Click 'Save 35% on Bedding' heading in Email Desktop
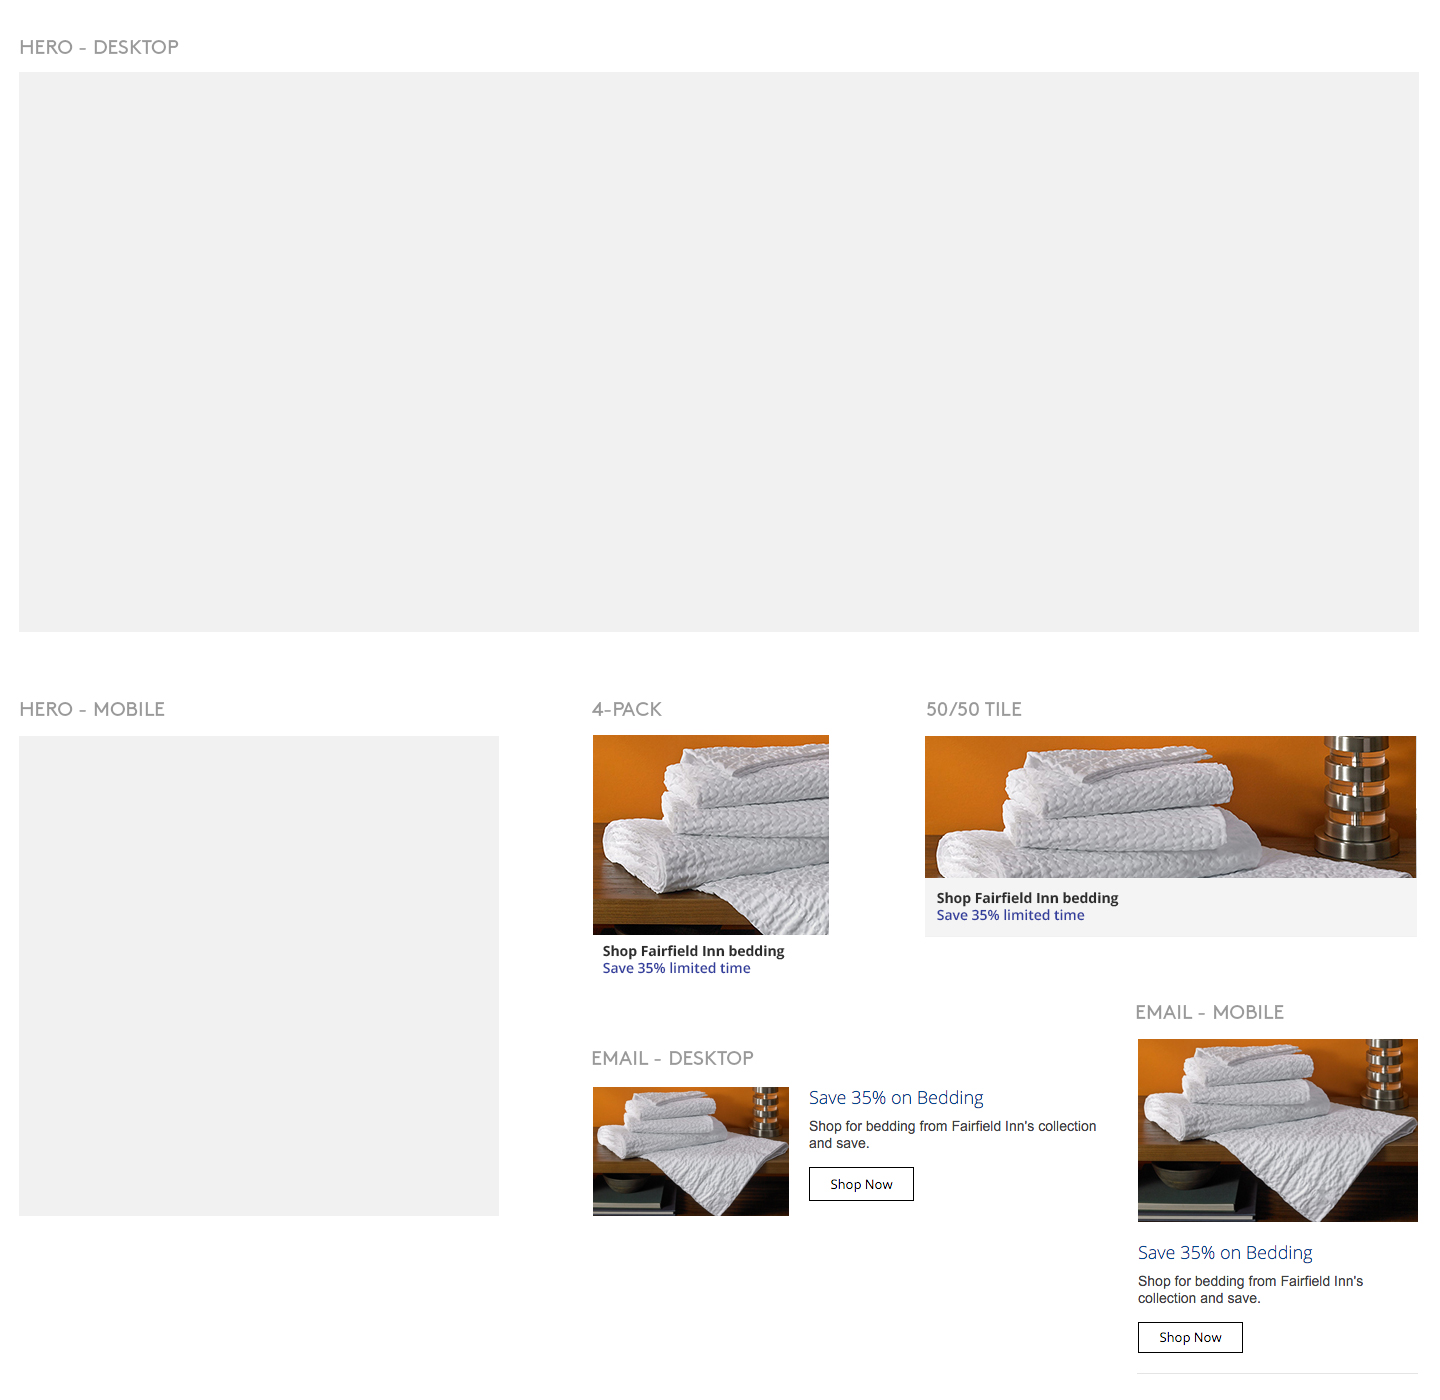The image size is (1440, 1400). [x=896, y=1098]
